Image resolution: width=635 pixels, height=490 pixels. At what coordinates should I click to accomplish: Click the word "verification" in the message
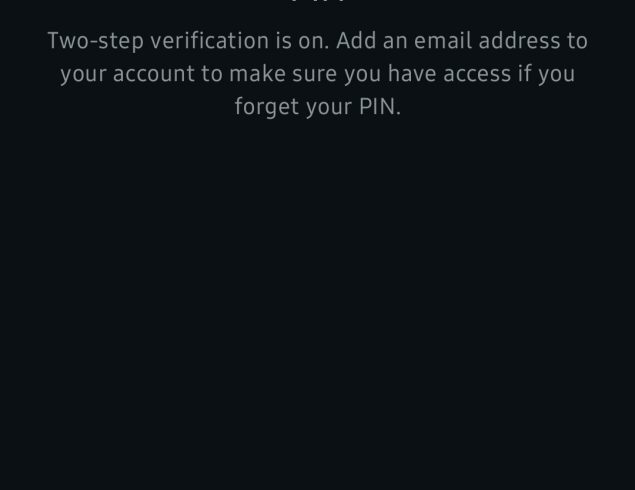210,41
